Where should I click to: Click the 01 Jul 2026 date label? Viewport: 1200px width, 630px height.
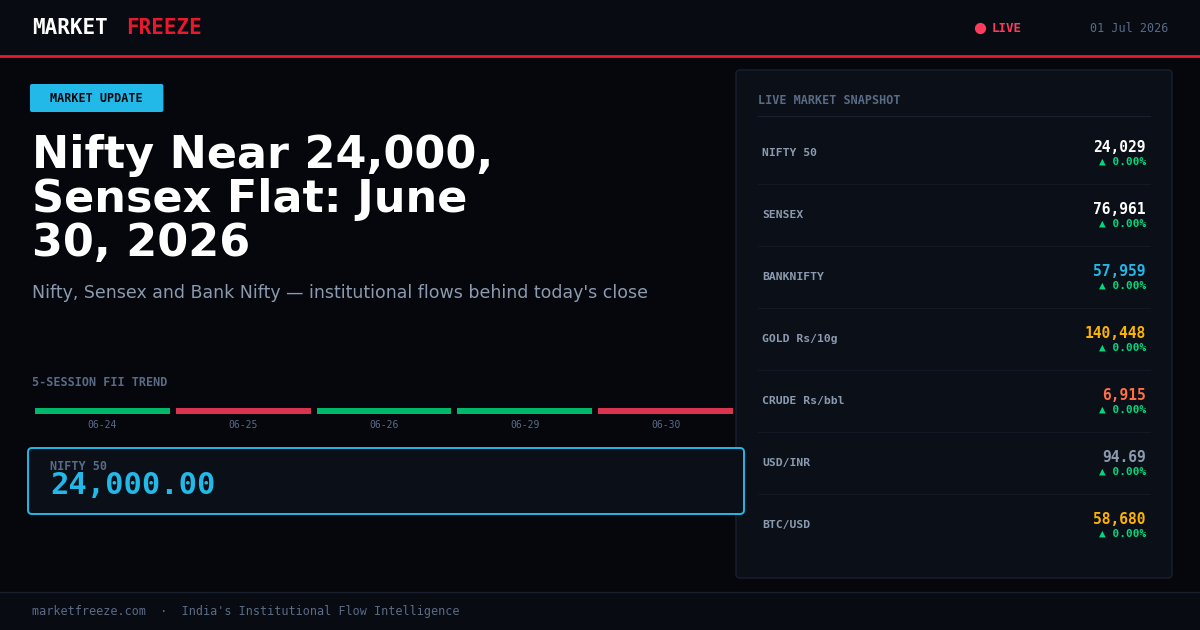point(1129,28)
